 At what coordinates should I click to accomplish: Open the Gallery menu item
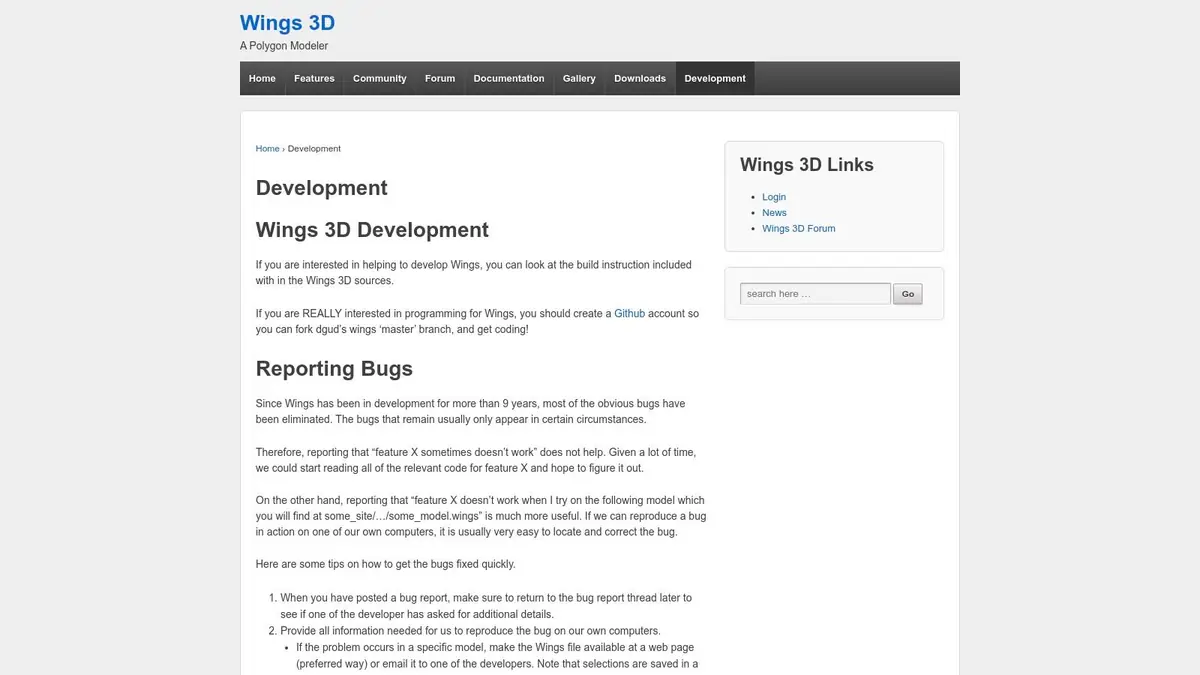pyautogui.click(x=579, y=78)
